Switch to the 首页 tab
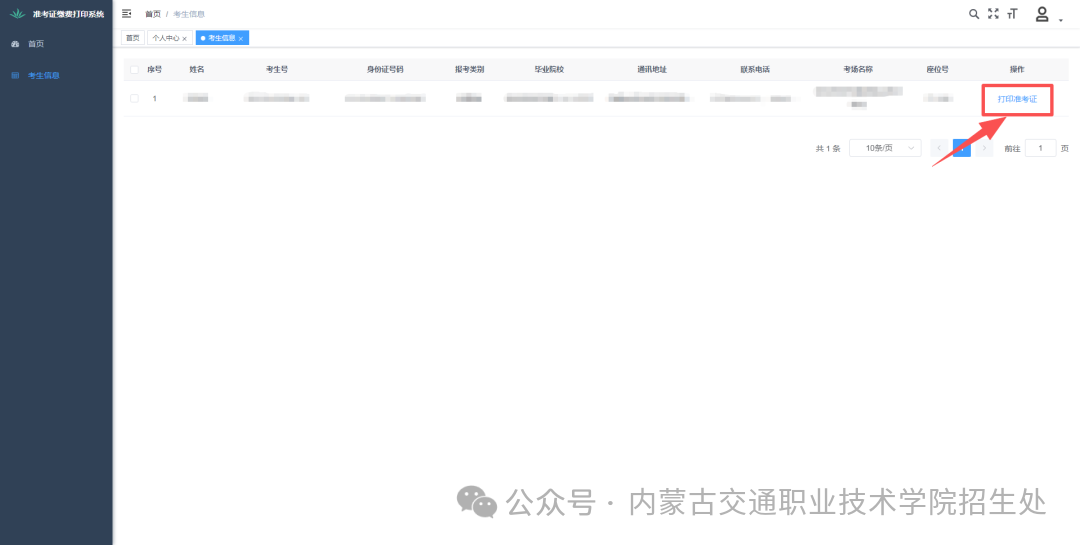Screen dimensions: 1080x545 pos(132,38)
